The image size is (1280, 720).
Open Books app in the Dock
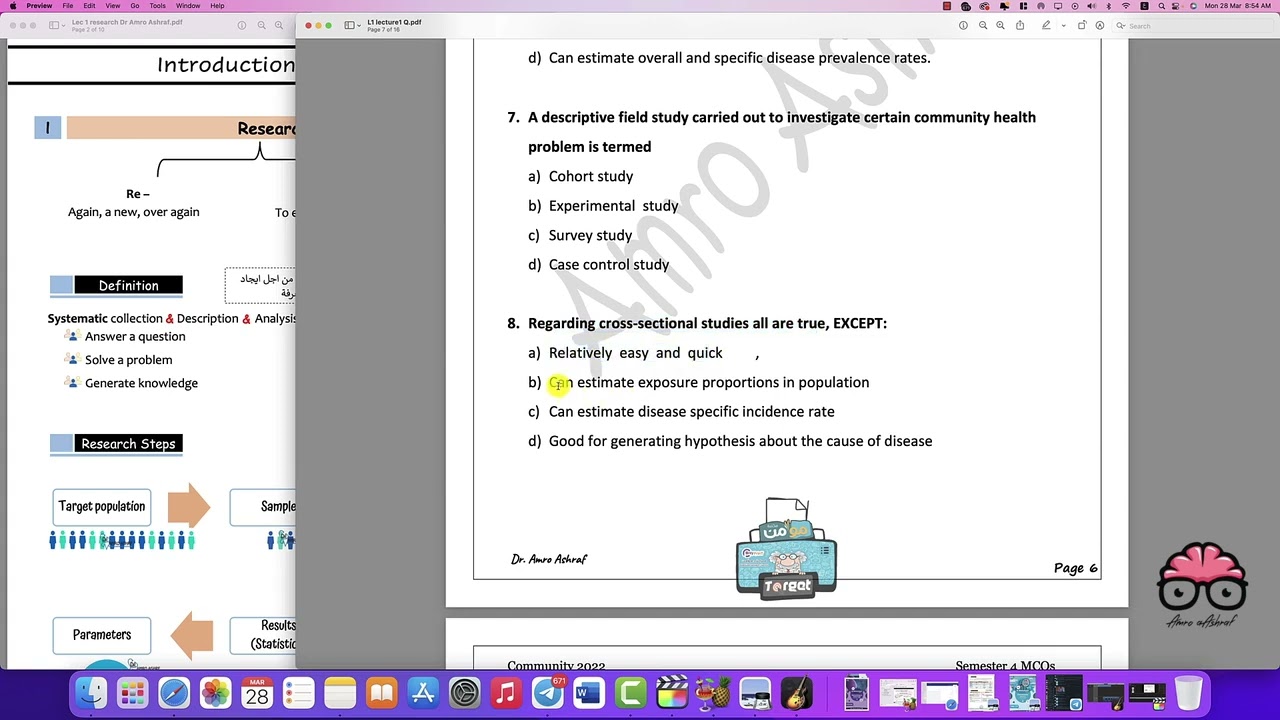point(382,692)
